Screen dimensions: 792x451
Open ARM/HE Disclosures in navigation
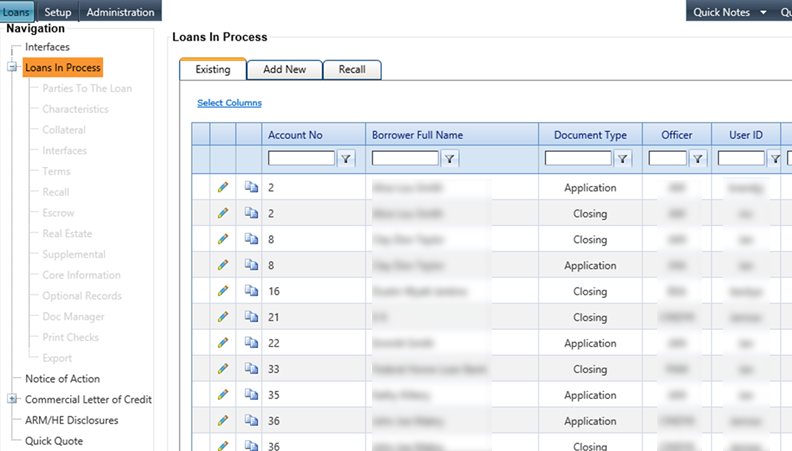pos(72,420)
